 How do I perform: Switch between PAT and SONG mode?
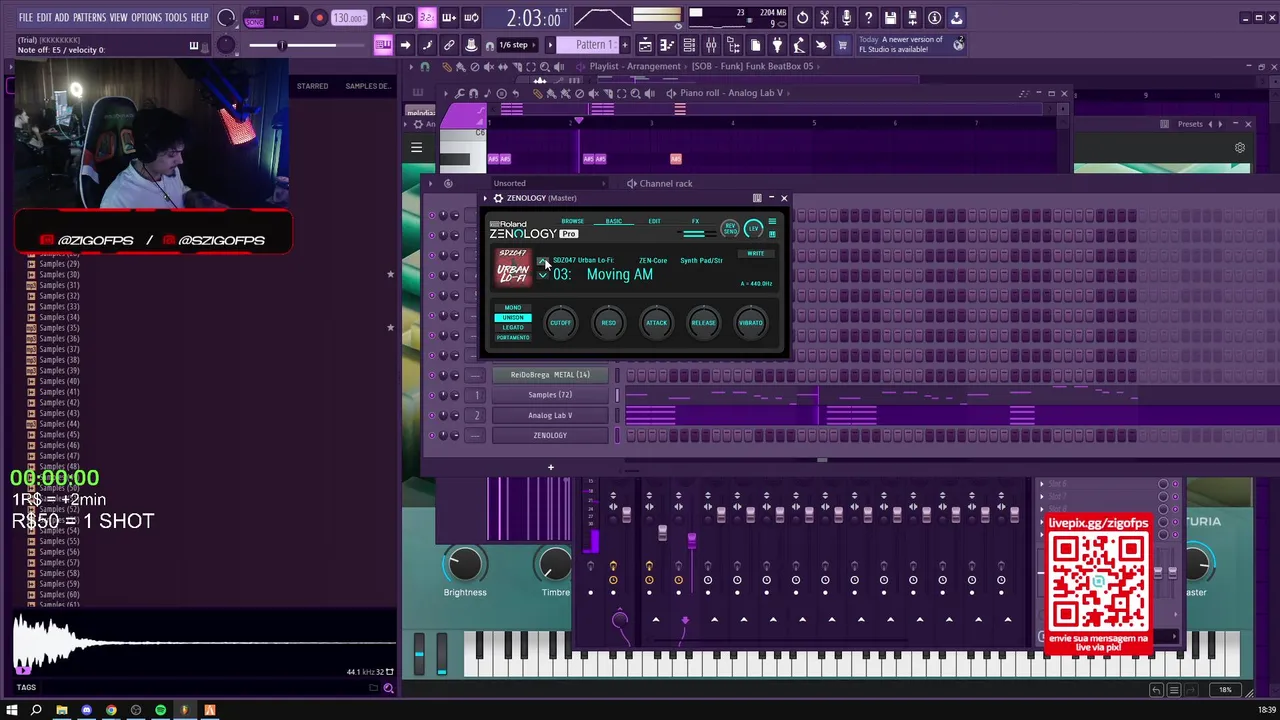pos(254,18)
